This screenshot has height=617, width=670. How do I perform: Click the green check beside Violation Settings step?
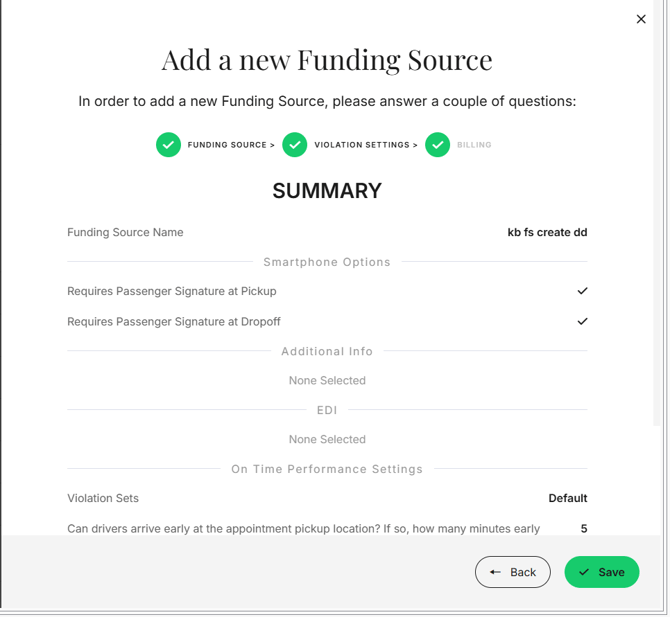pos(294,145)
